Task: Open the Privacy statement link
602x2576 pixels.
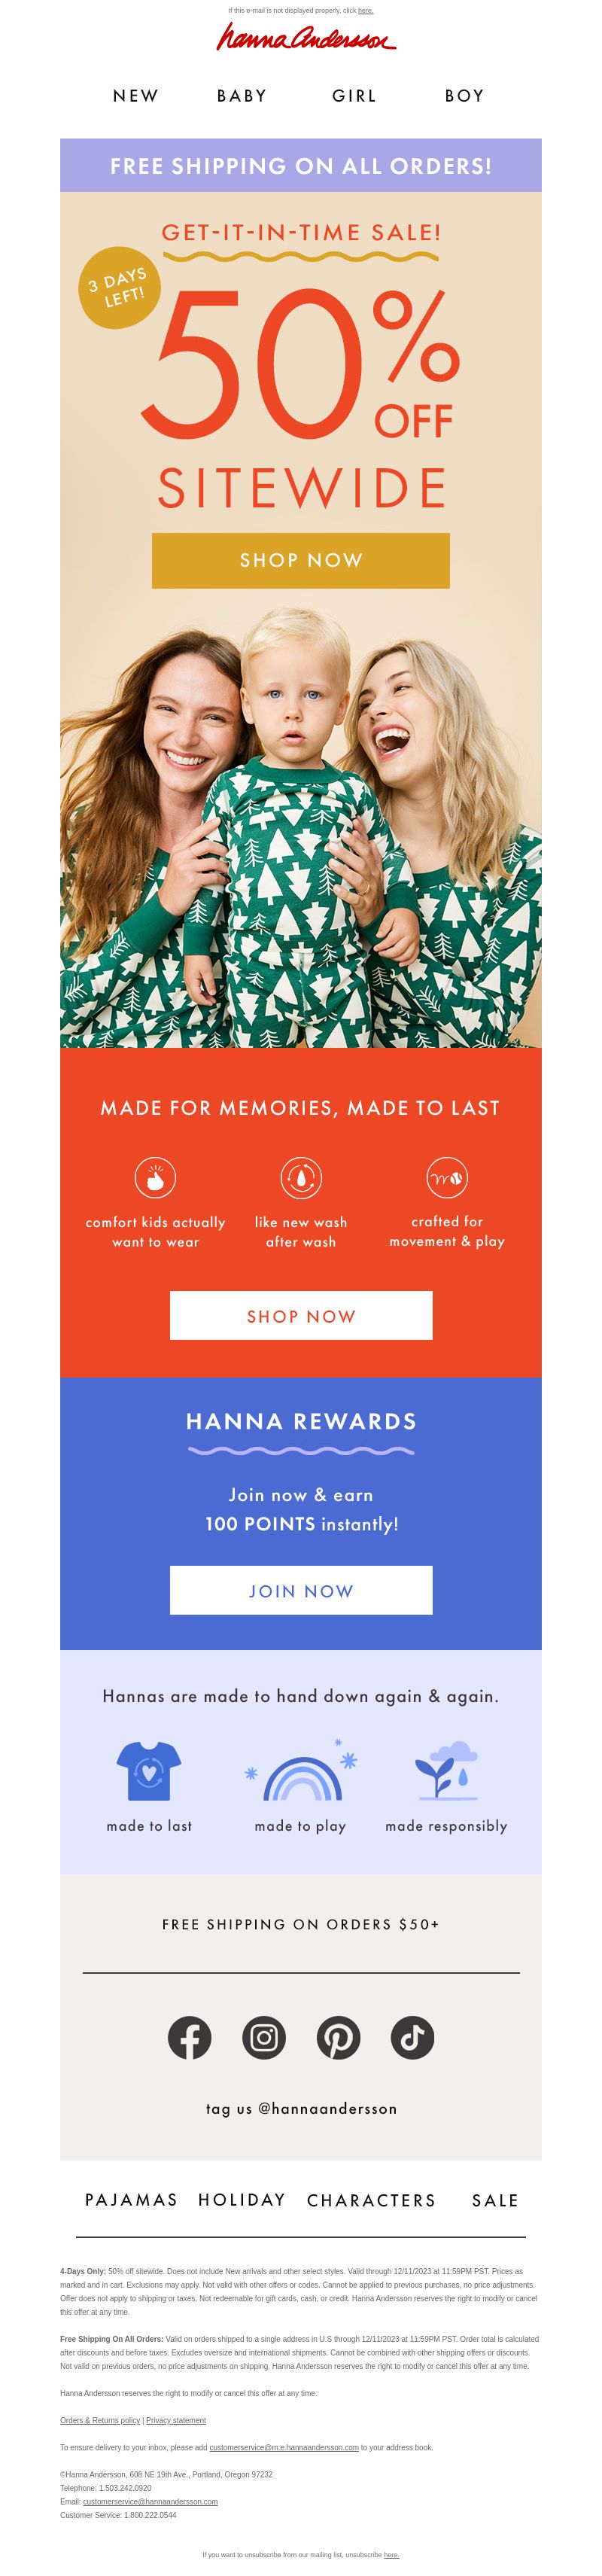Action: click(x=176, y=2420)
